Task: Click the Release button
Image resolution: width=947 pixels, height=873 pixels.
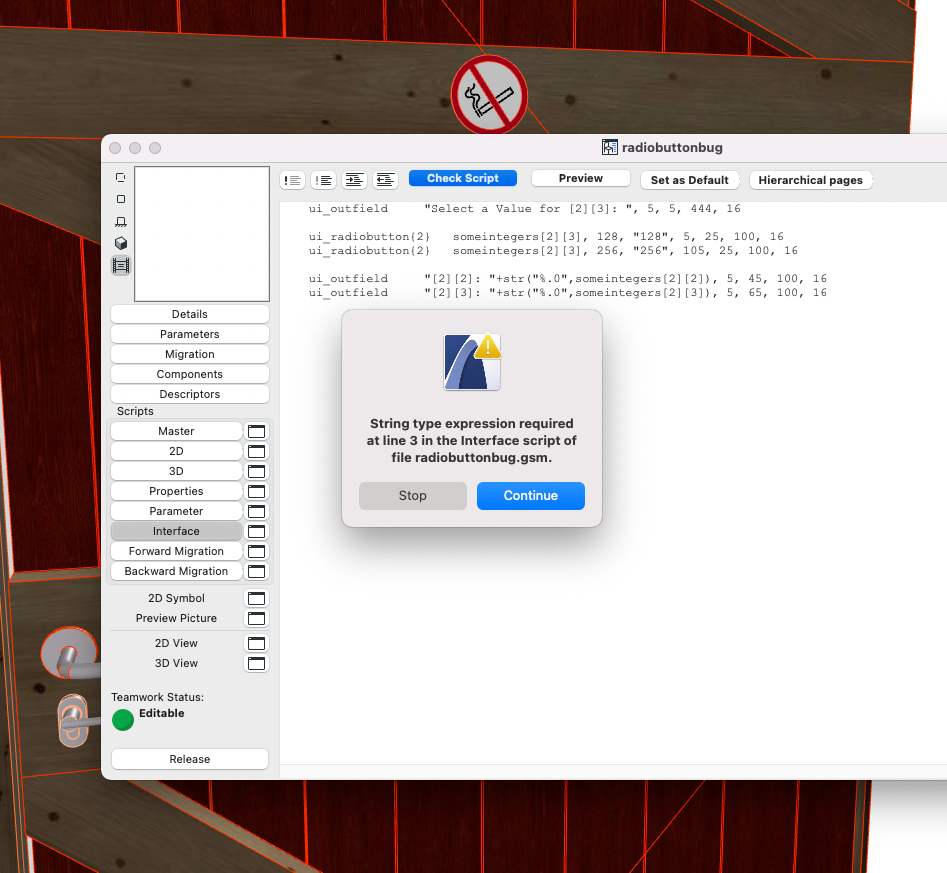Action: (190, 759)
